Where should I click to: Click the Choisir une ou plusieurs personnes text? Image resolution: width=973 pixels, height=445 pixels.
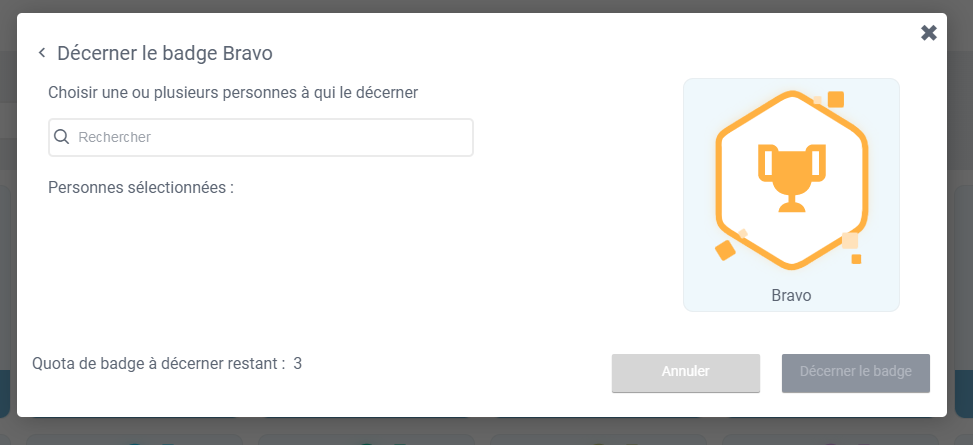[x=233, y=92]
